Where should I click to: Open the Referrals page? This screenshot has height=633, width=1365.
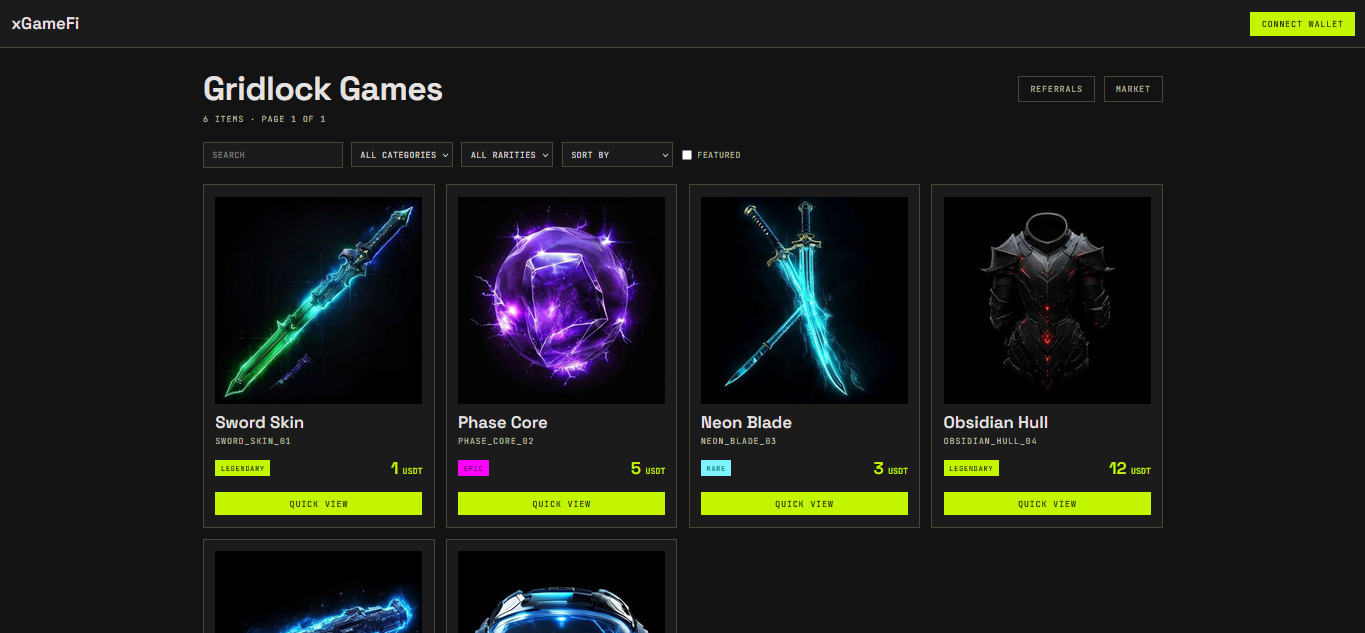tap(1056, 89)
